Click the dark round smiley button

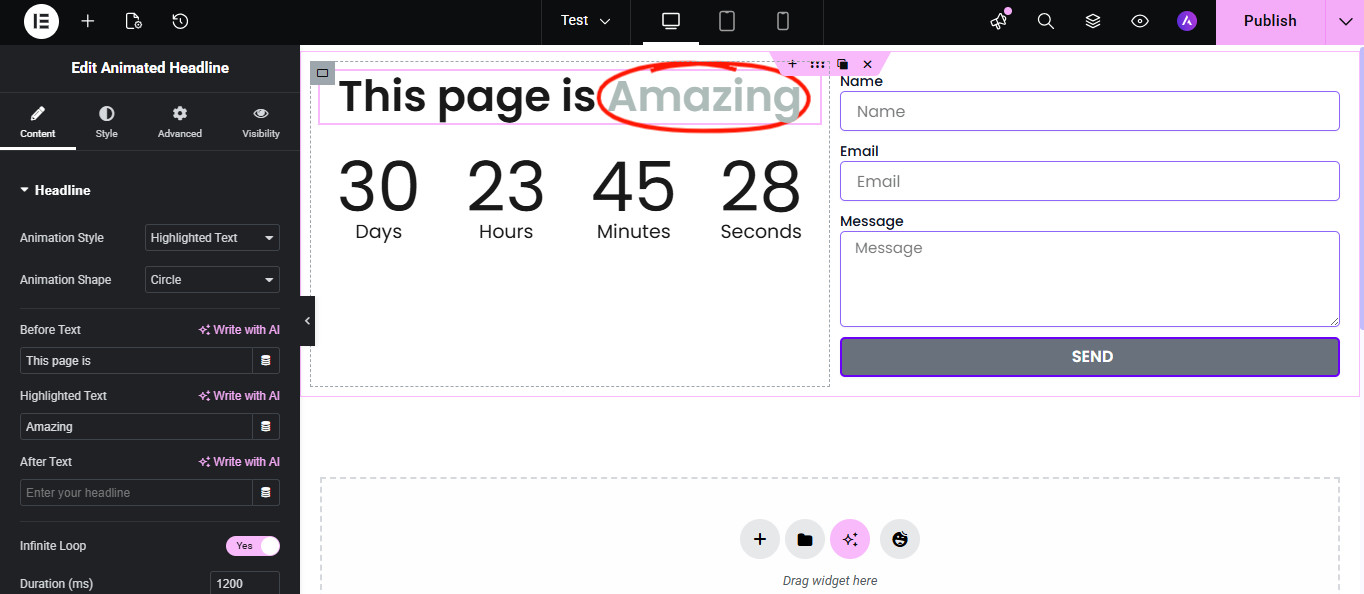click(900, 539)
